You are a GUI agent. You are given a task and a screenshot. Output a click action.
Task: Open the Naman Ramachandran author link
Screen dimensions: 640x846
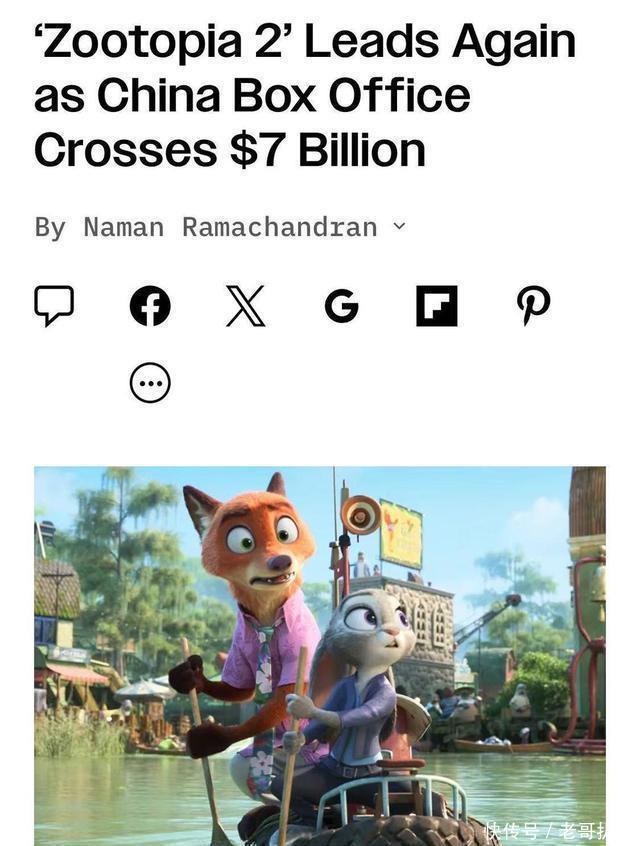pos(230,227)
